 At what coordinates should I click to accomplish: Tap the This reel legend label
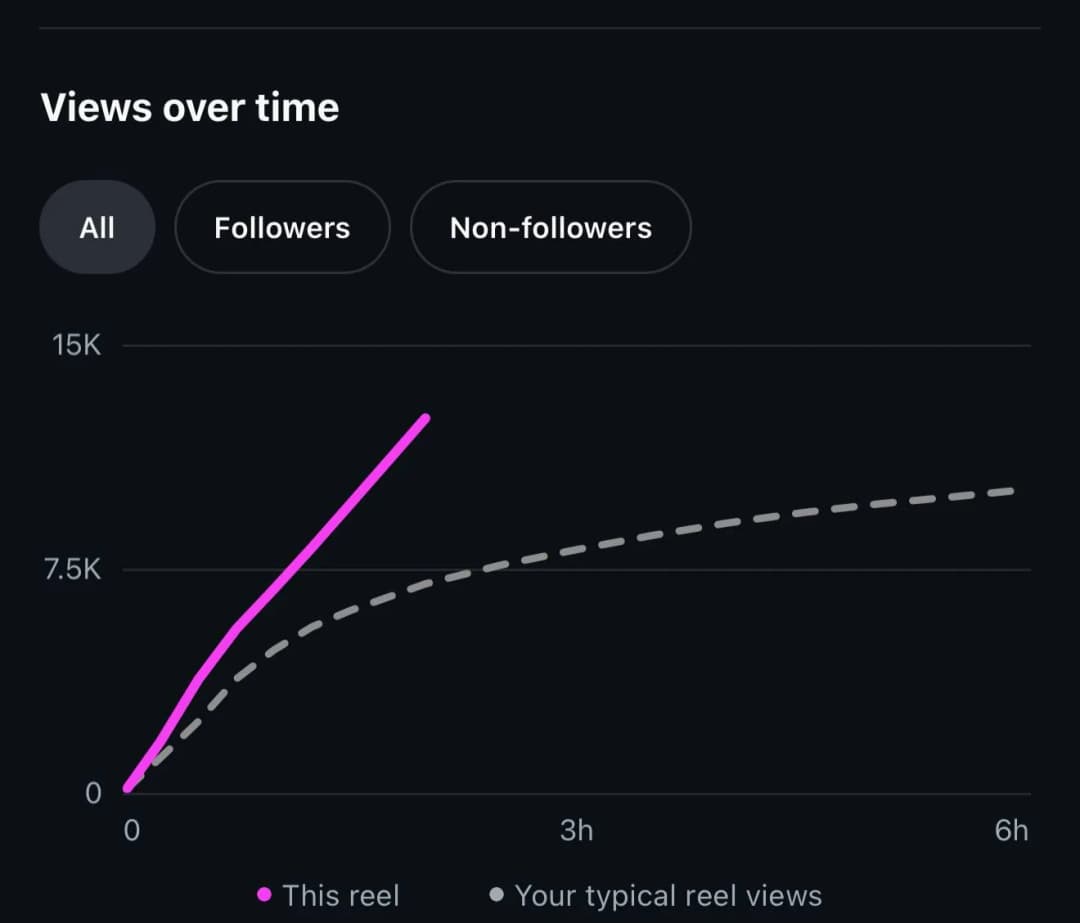340,895
